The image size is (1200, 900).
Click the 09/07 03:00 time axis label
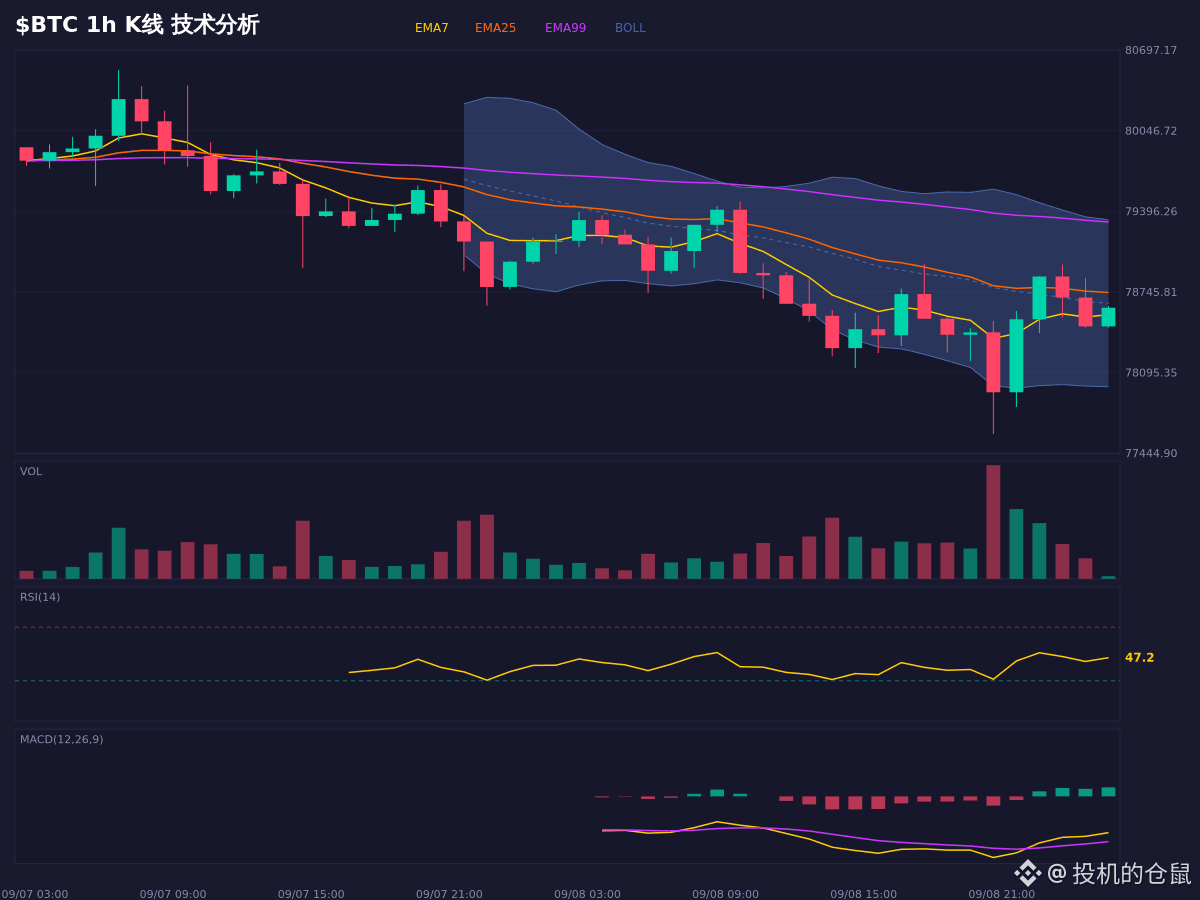35,894
